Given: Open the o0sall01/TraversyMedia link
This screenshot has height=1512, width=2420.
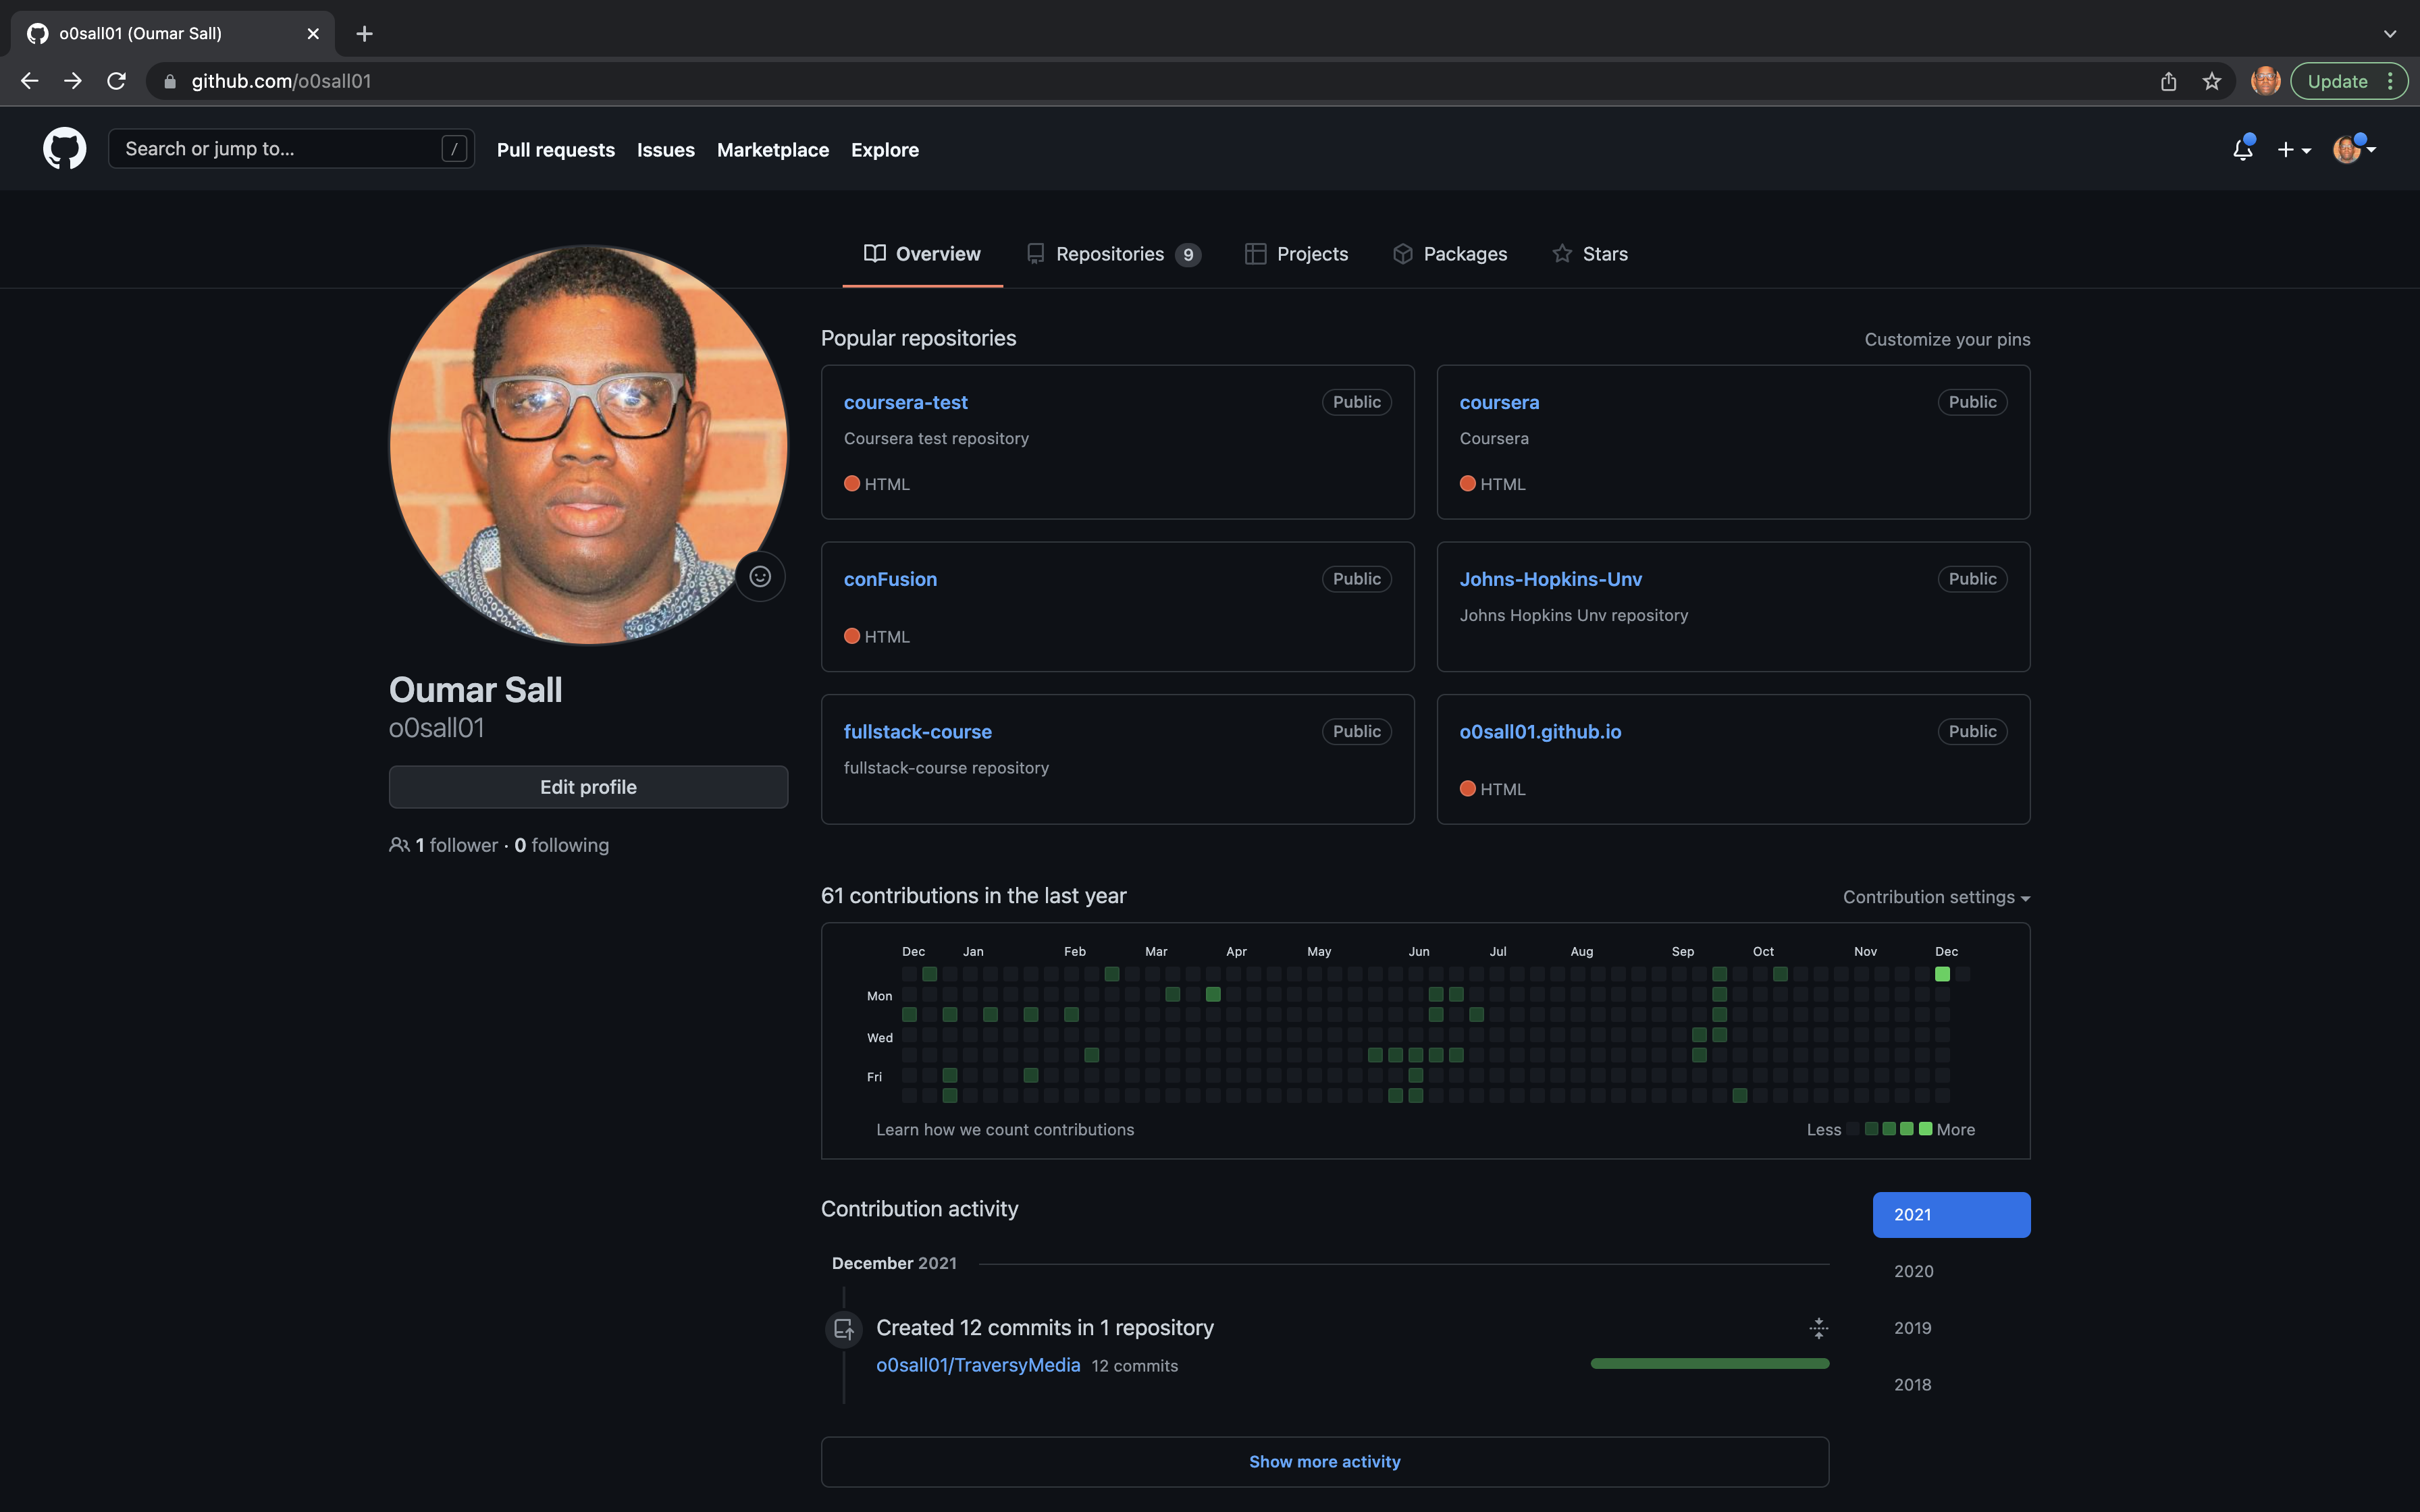Looking at the screenshot, I should (x=978, y=1365).
